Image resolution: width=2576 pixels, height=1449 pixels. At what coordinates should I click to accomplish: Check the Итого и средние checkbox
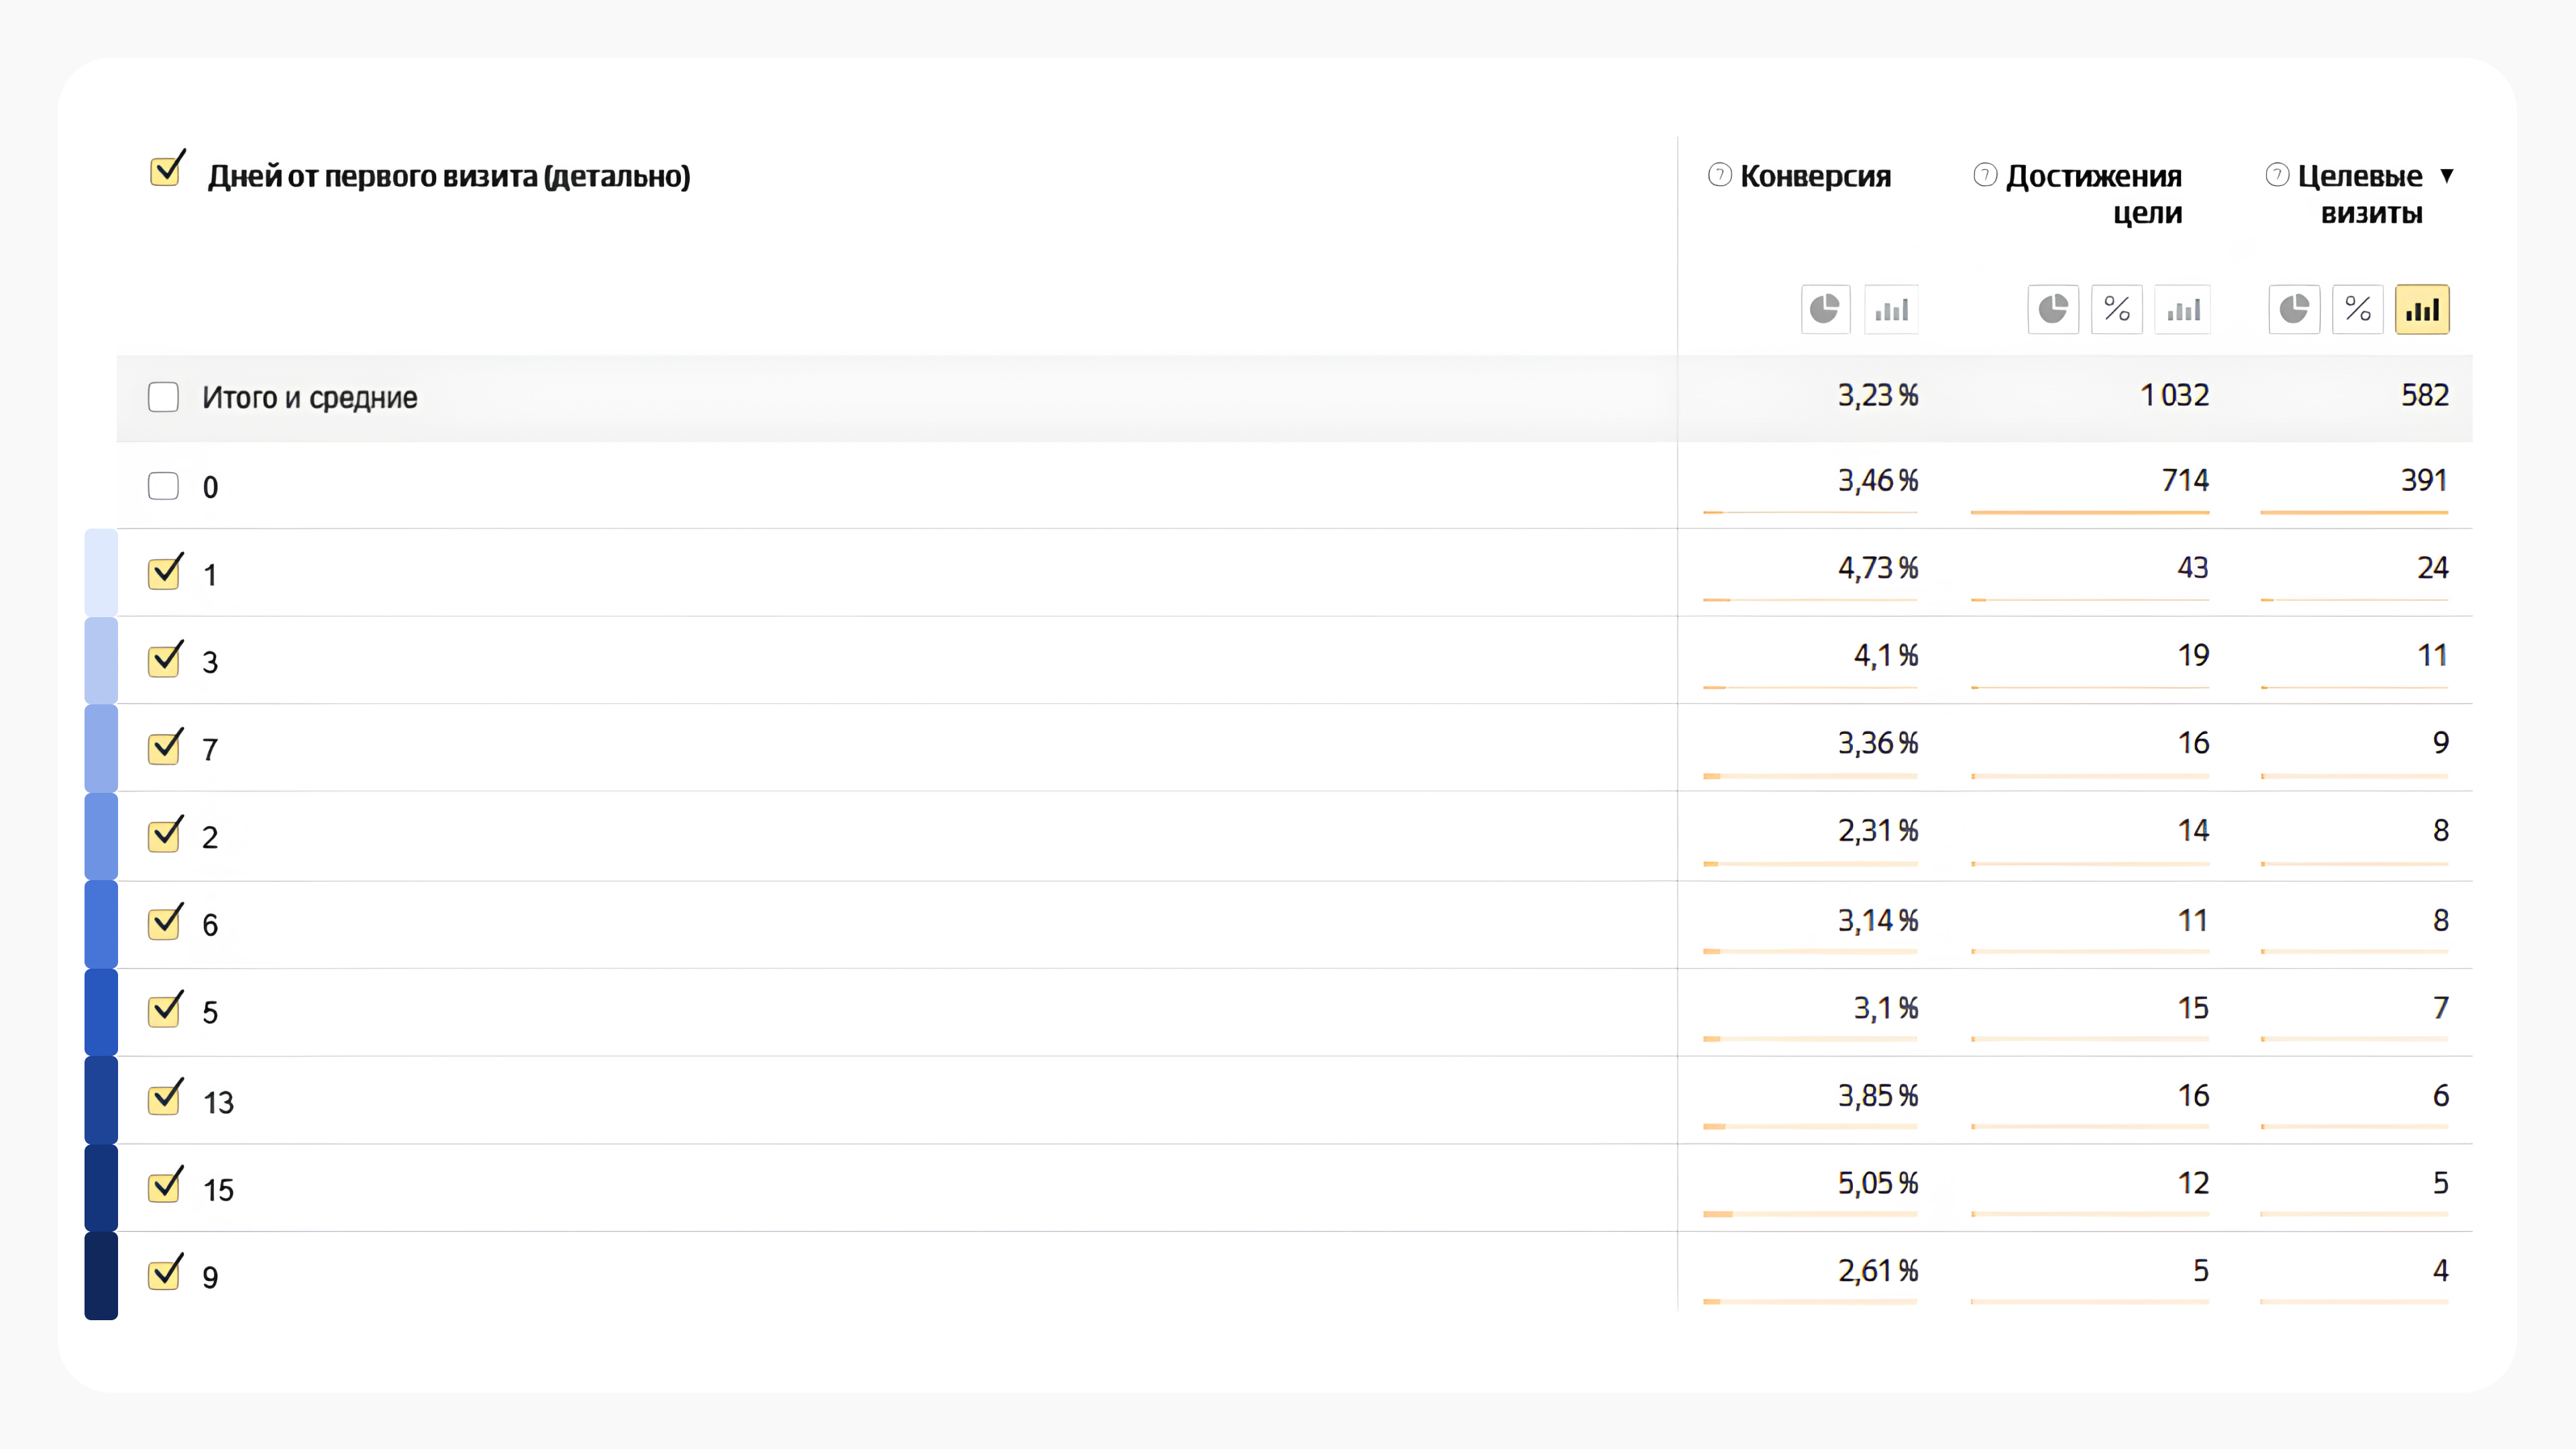tap(163, 397)
